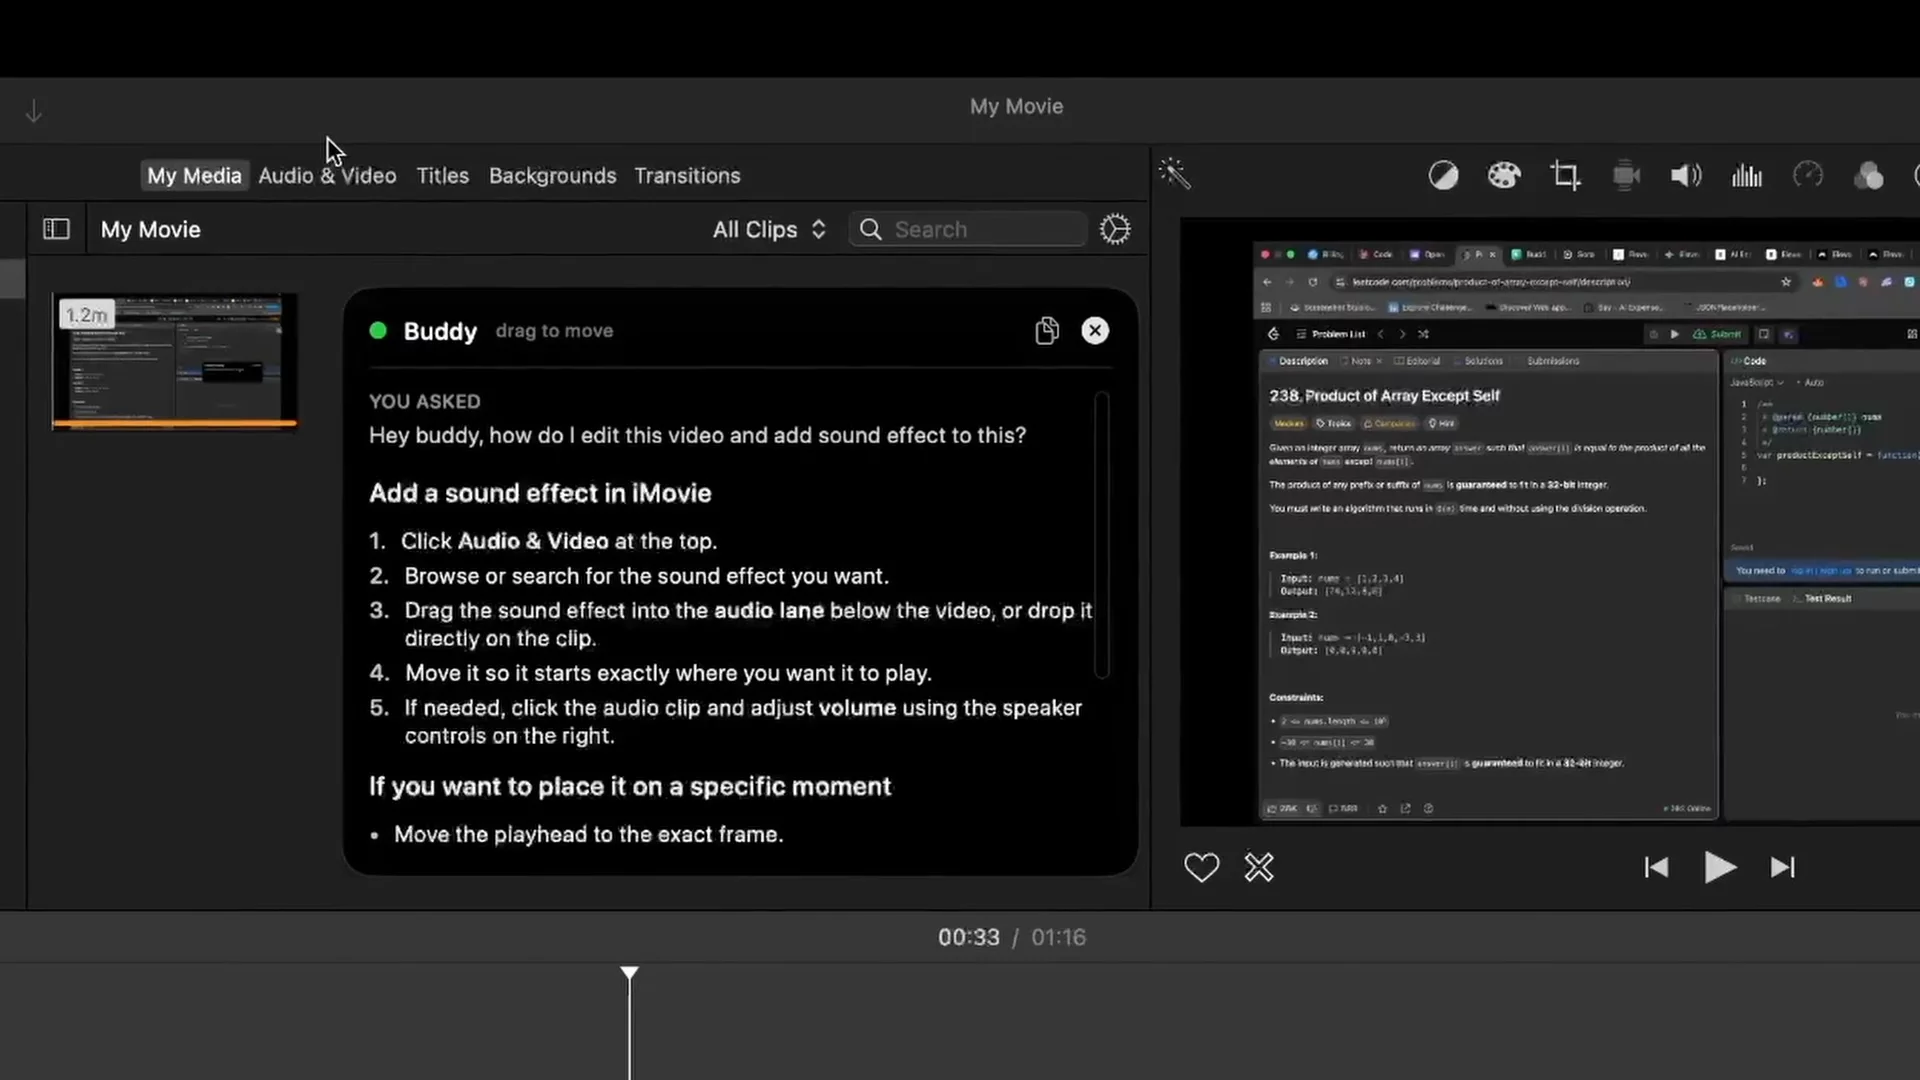The image size is (1920, 1080).
Task: Open the color correction palette tool
Action: click(x=1504, y=176)
